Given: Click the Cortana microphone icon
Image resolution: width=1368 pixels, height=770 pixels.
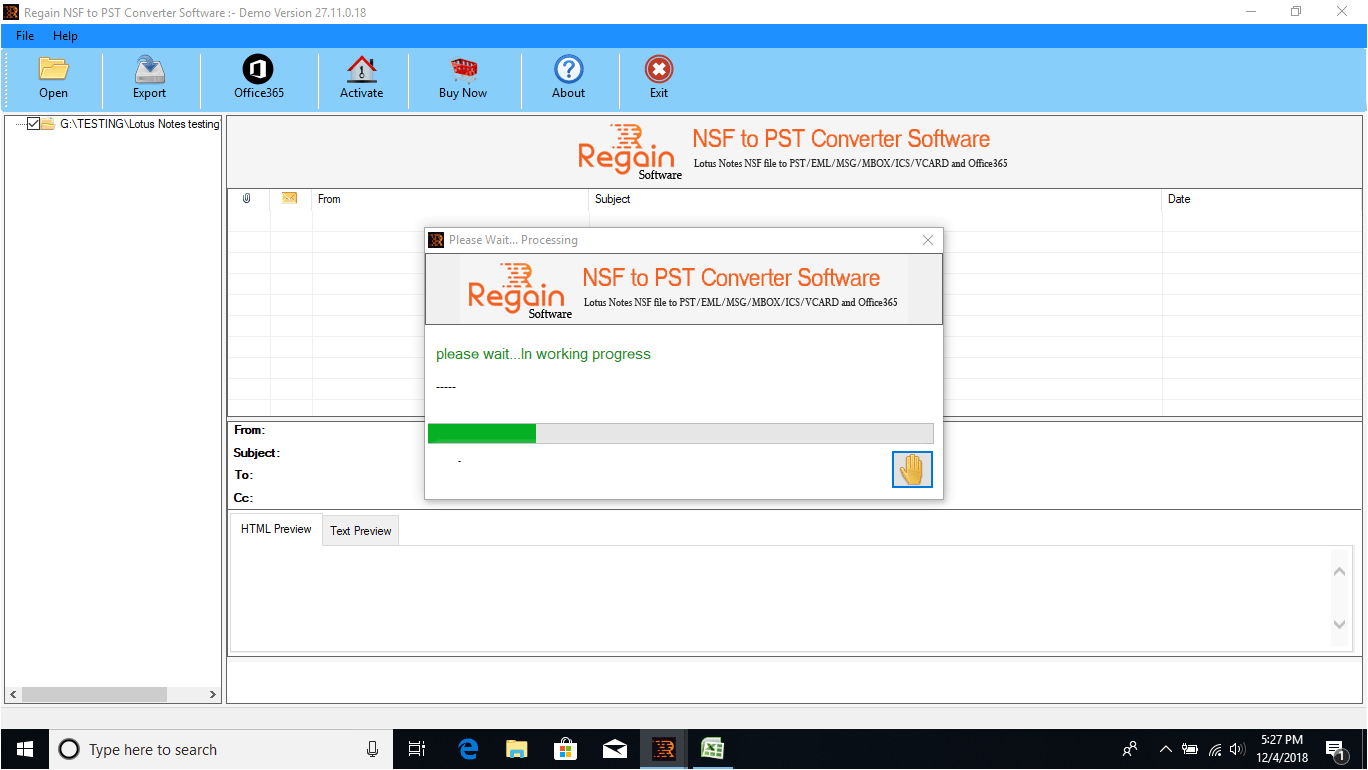Looking at the screenshot, I should (x=372, y=749).
